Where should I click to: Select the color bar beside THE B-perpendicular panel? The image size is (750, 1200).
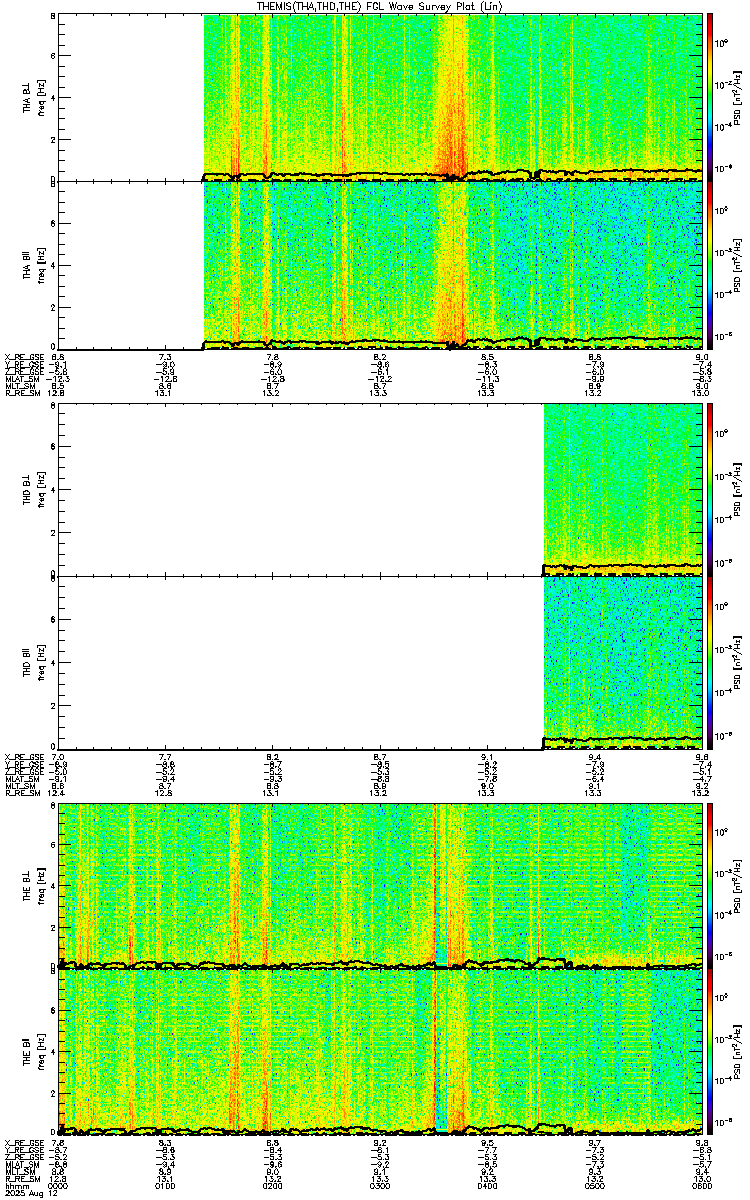[710, 885]
